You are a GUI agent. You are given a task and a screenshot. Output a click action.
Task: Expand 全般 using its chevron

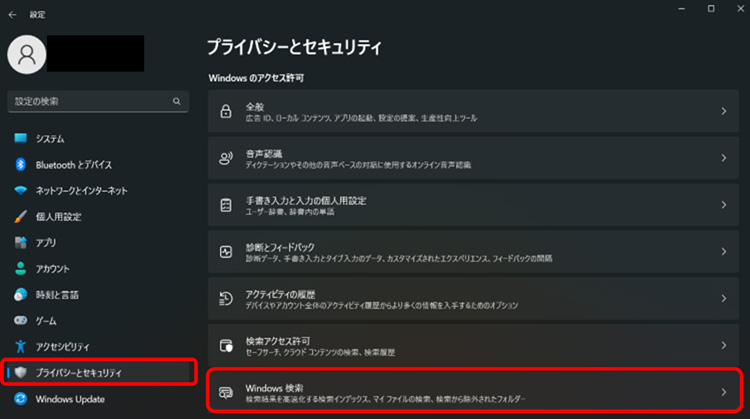coord(724,111)
